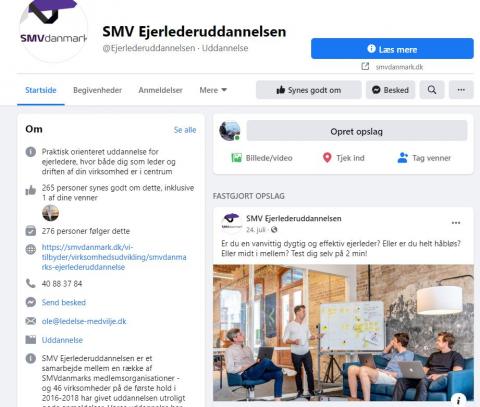
Task: Open the pinned post's three-dot menu
Action: 456,223
